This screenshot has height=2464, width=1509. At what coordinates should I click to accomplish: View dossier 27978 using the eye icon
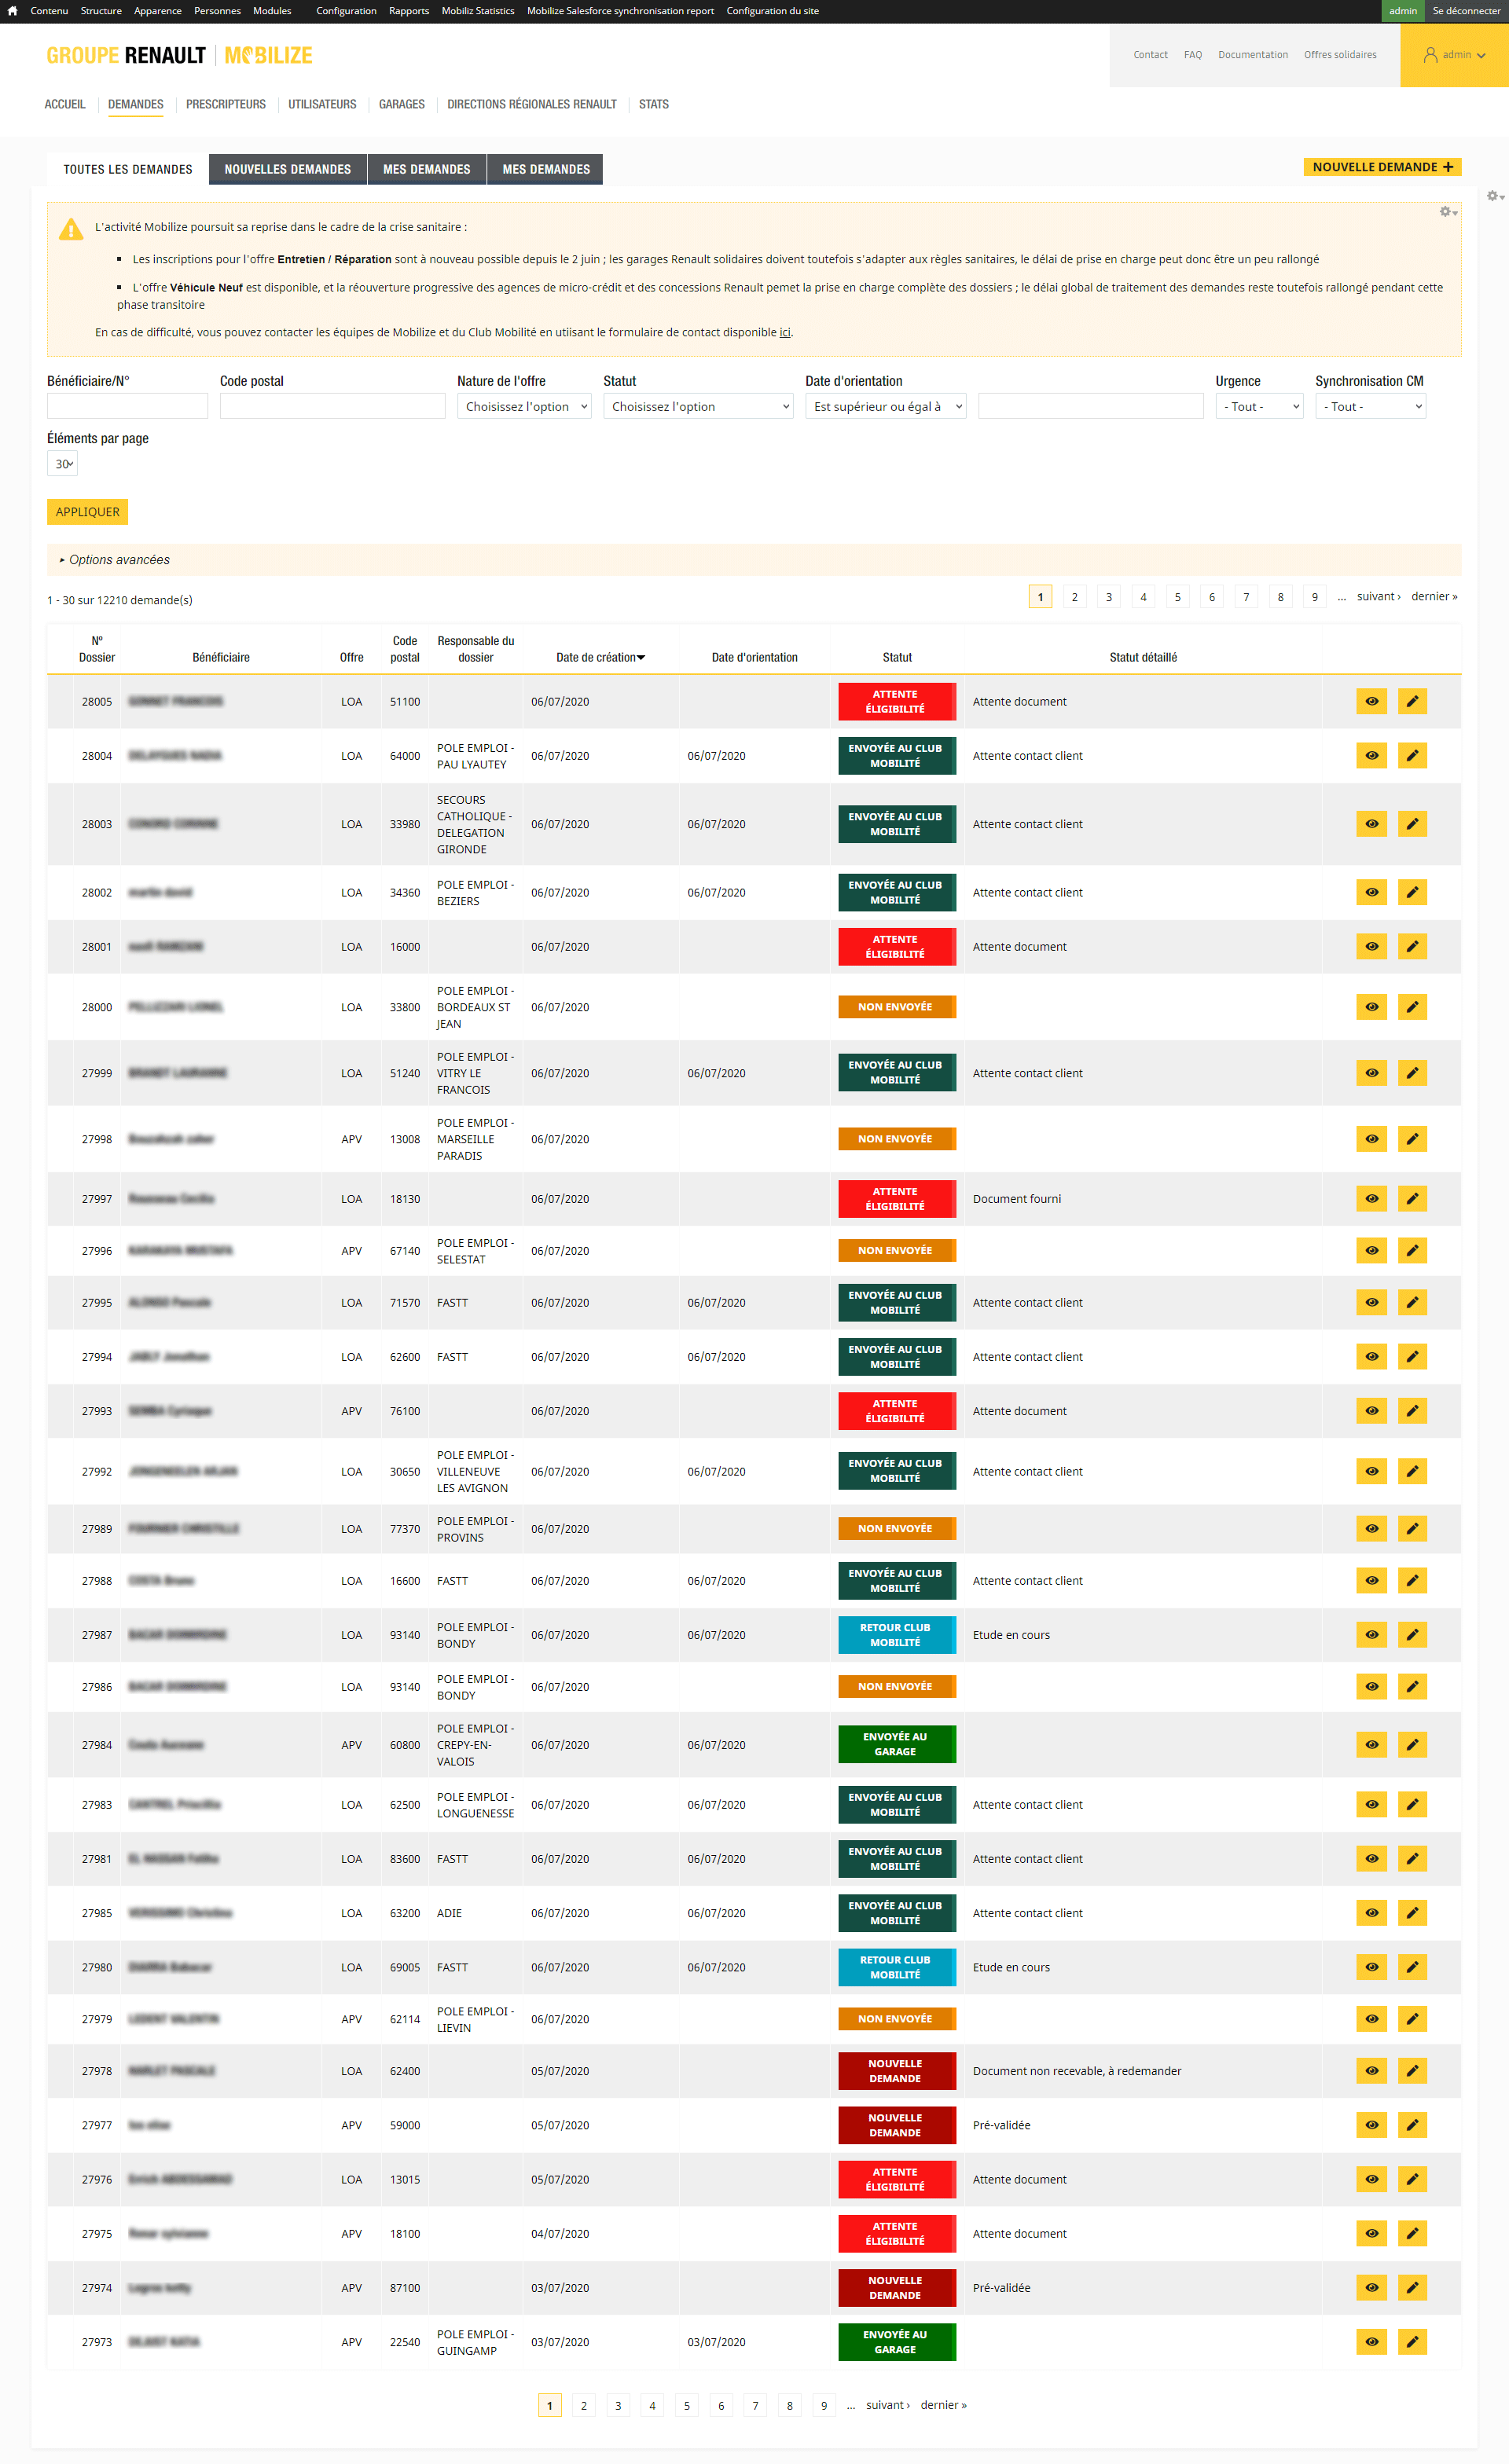[1371, 2071]
